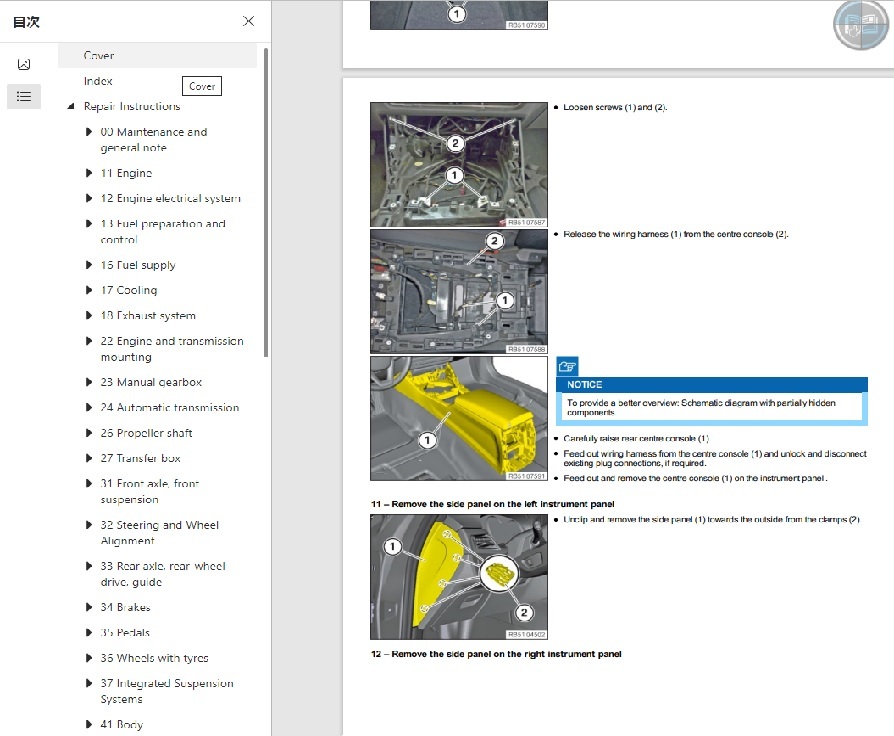This screenshot has height=736, width=894.
Task: Click the 'Loosen screws (1) and (2)' text
Action: pos(615,107)
